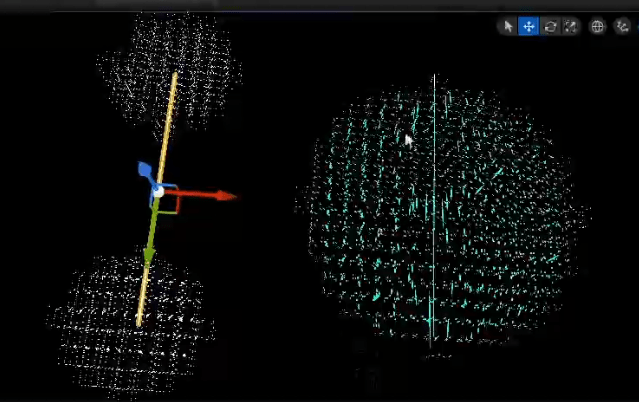This screenshot has height=402, width=639.
Task: Switch to the Rotate transform tool
Action: pos(549,27)
